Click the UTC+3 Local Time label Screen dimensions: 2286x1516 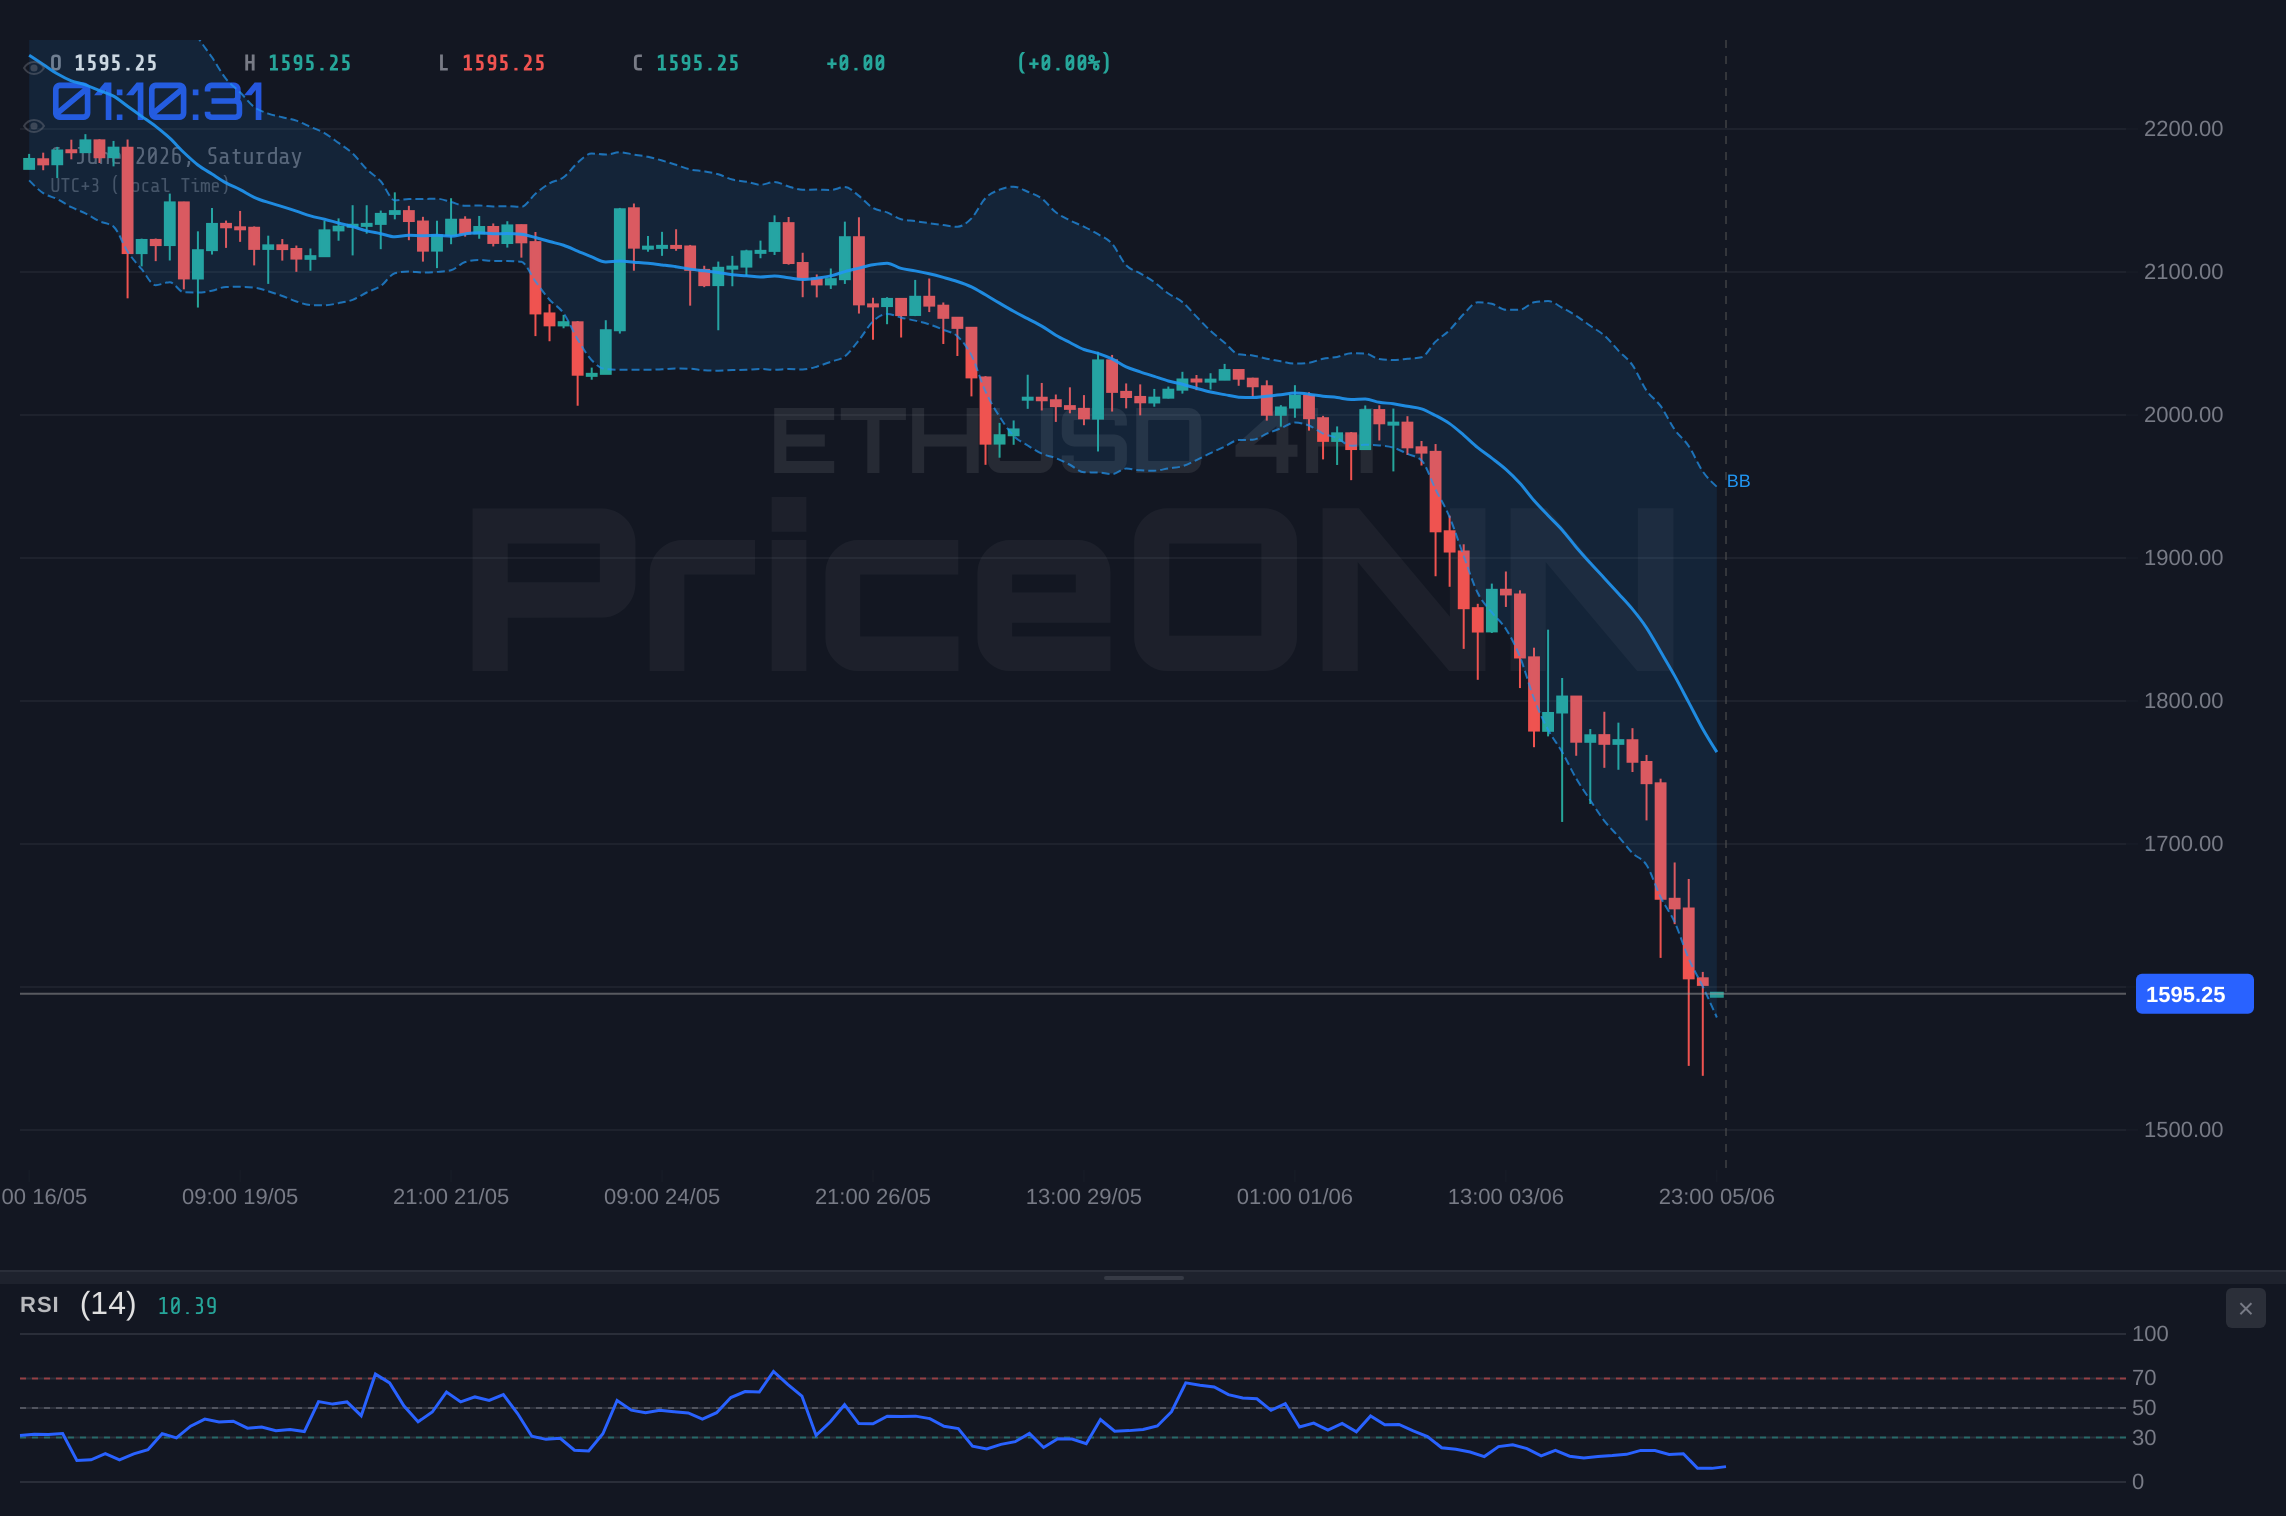140,186
